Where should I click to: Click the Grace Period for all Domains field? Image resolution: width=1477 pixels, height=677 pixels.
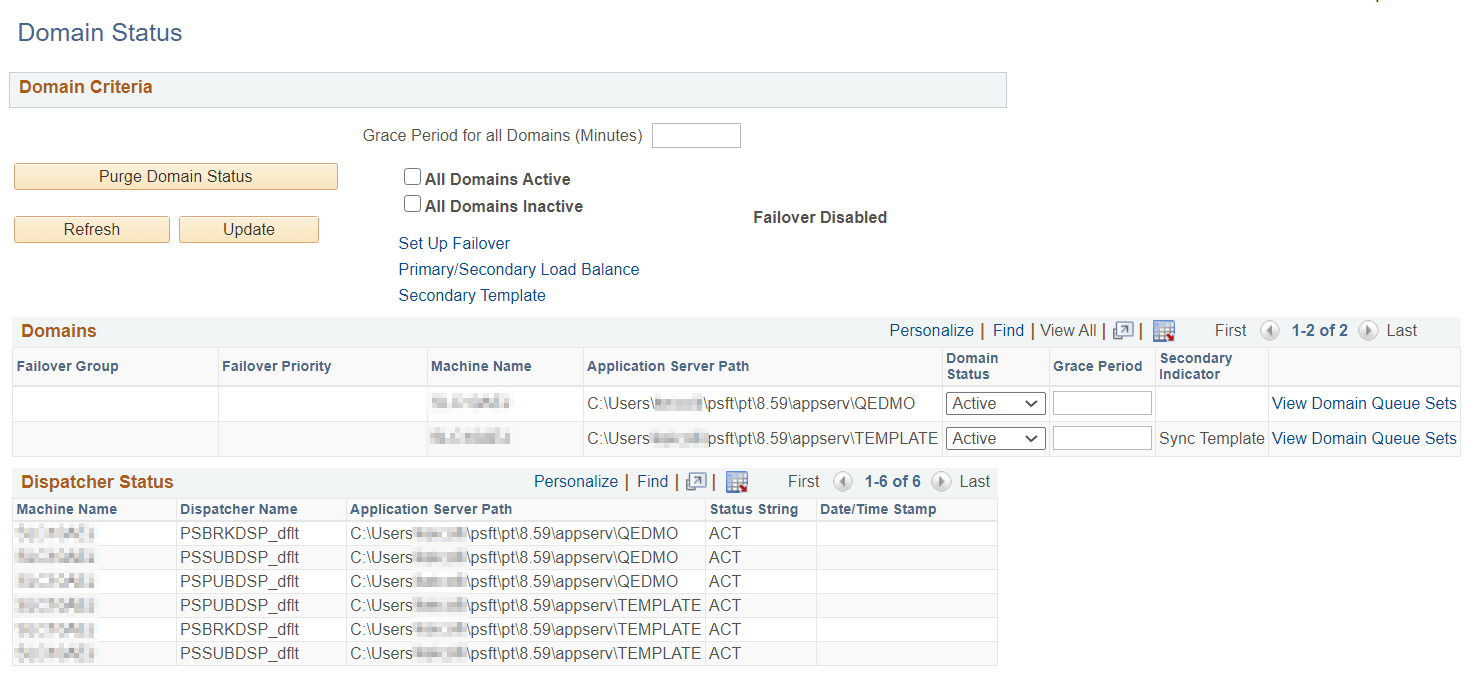(696, 135)
